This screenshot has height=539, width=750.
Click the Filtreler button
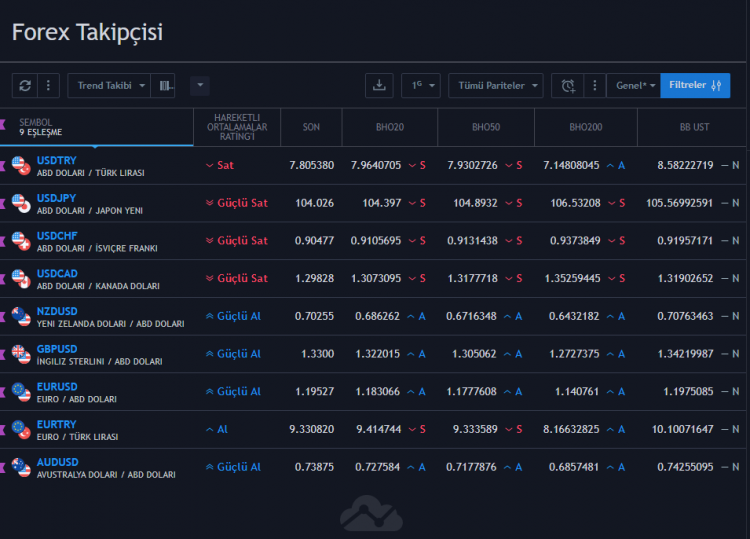(x=695, y=86)
